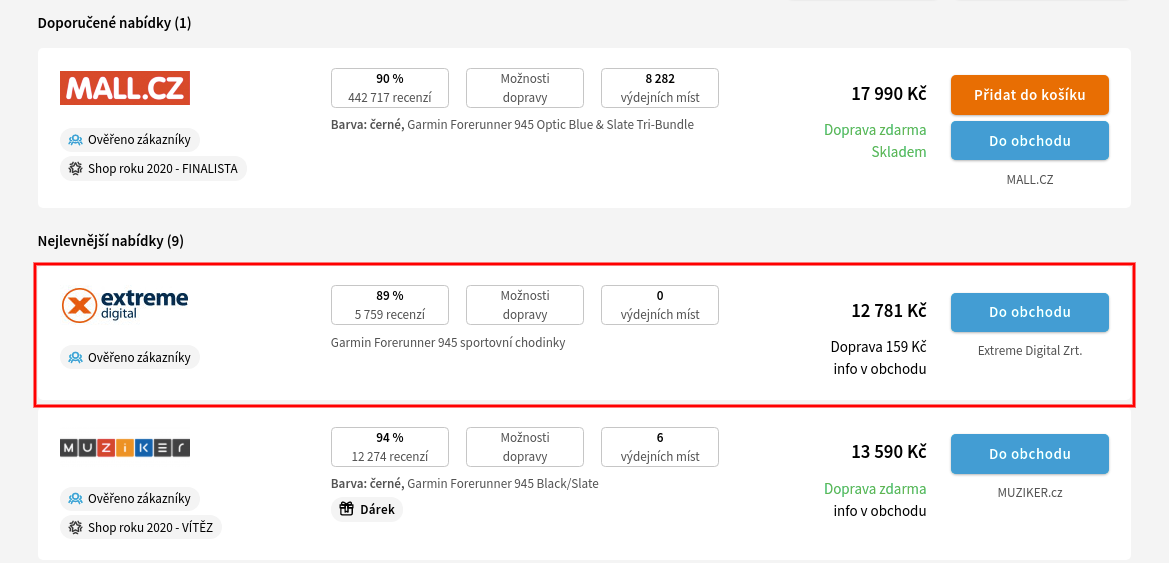The height and width of the screenshot is (563, 1169).
Task: Click Ověřeno zákazníky badge under Muziker
Action: [x=130, y=498]
